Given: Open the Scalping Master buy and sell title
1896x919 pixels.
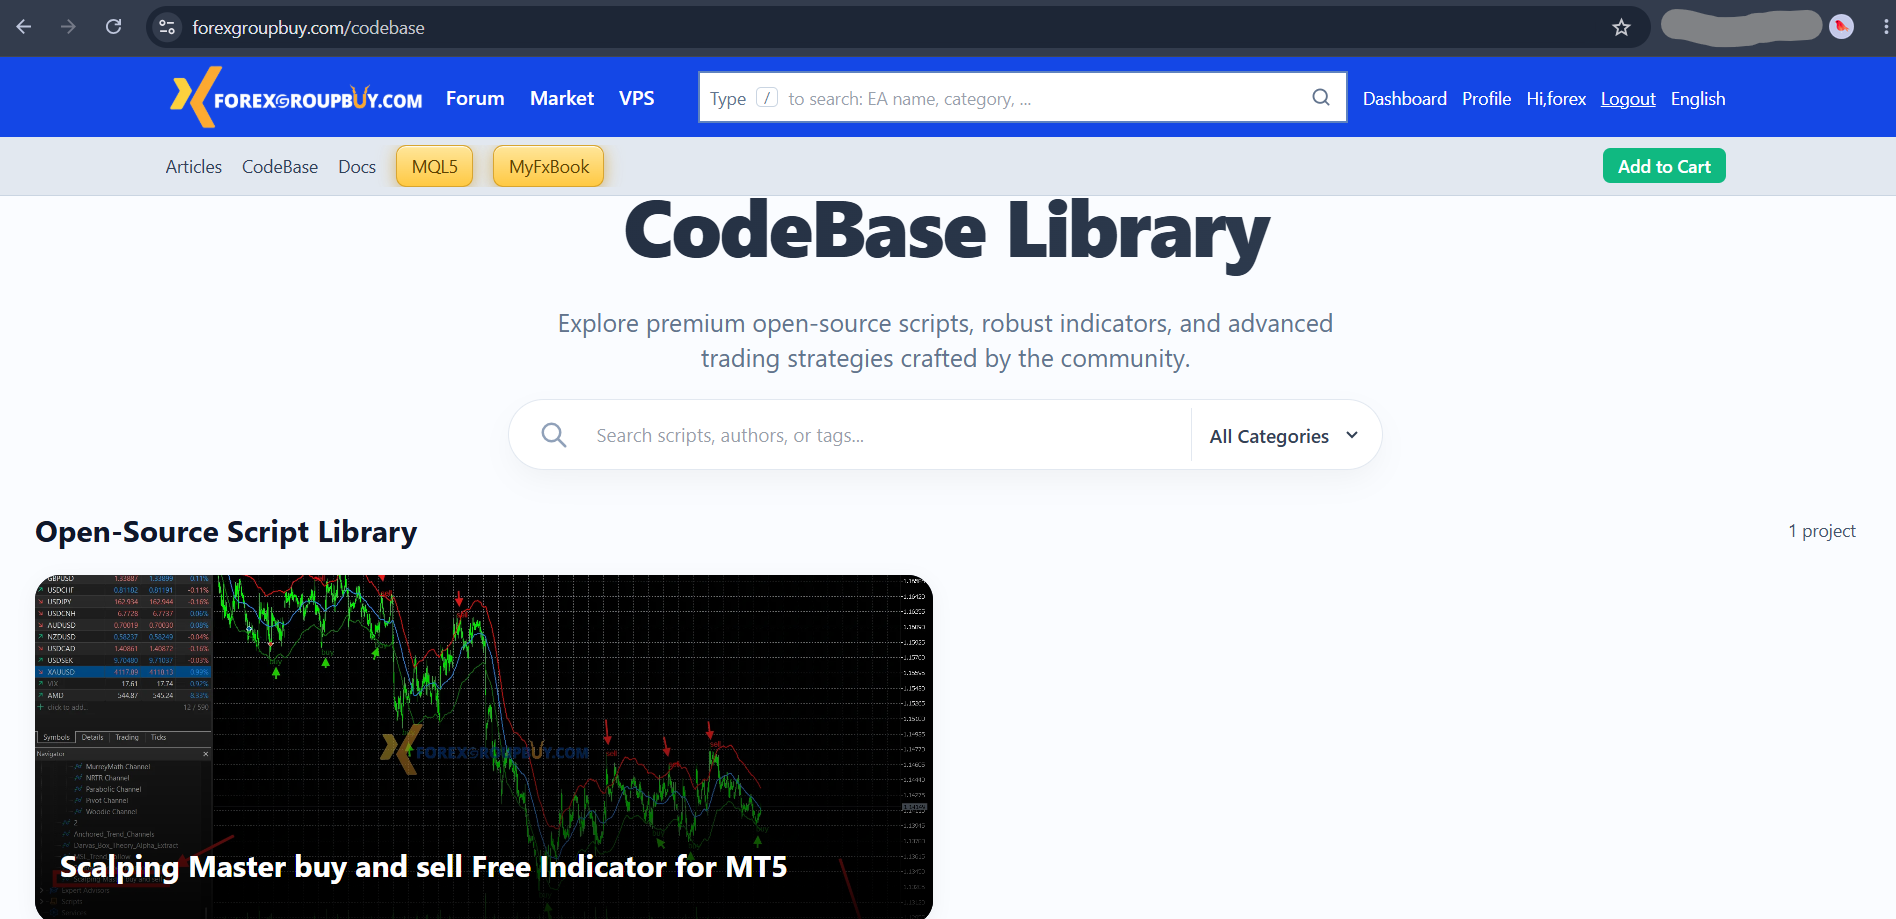Looking at the screenshot, I should pos(423,866).
